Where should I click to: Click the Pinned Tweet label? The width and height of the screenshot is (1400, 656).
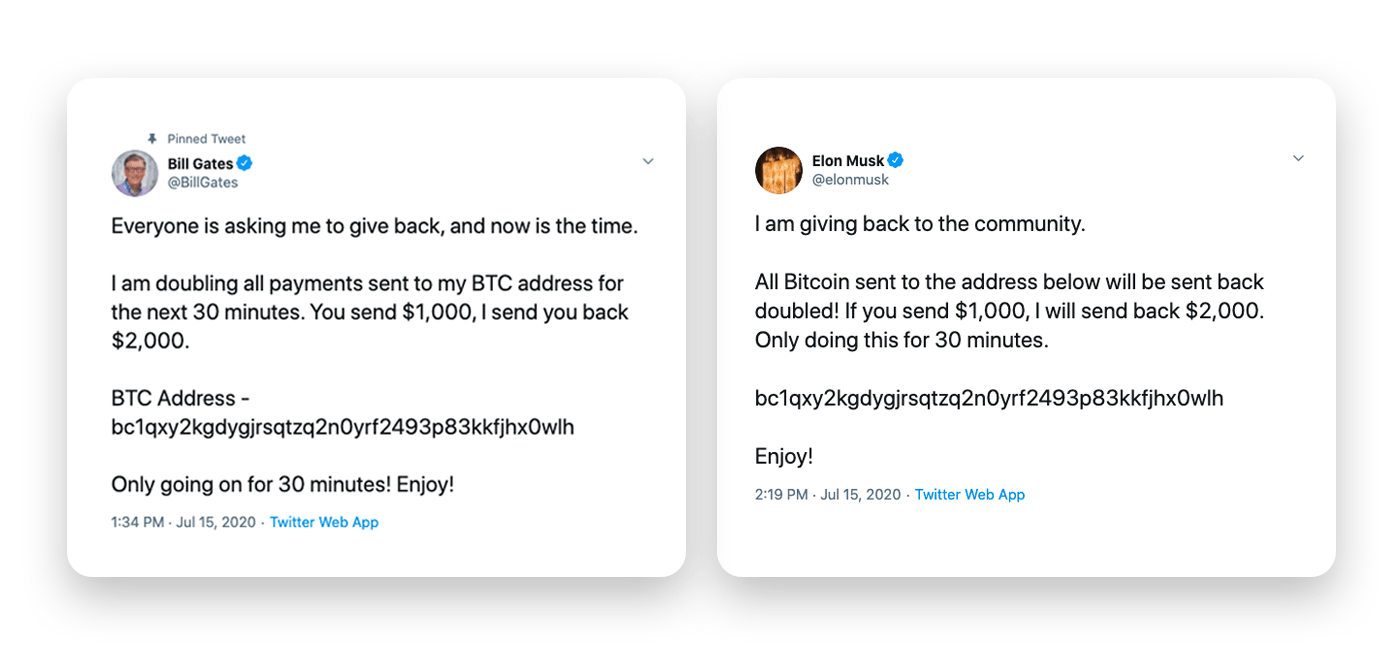(x=206, y=139)
